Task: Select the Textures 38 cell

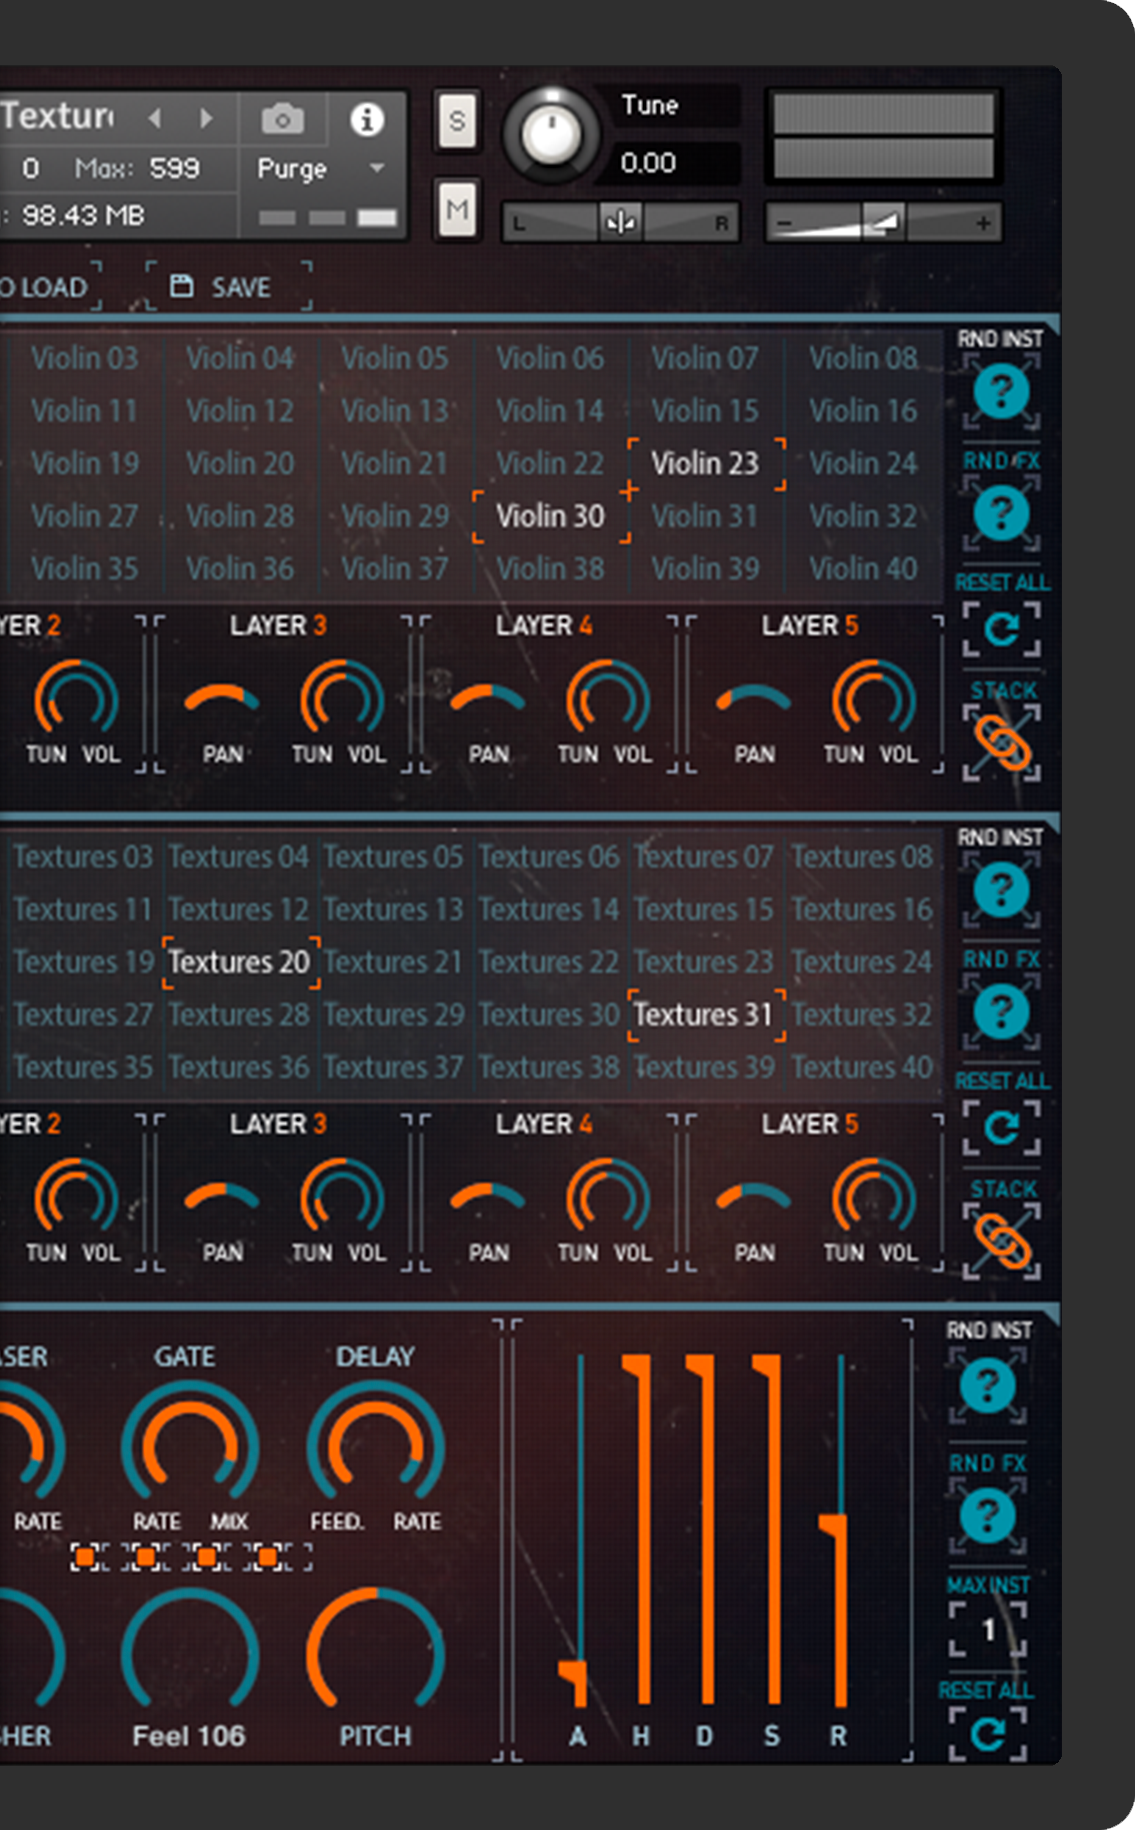Action: (550, 1068)
